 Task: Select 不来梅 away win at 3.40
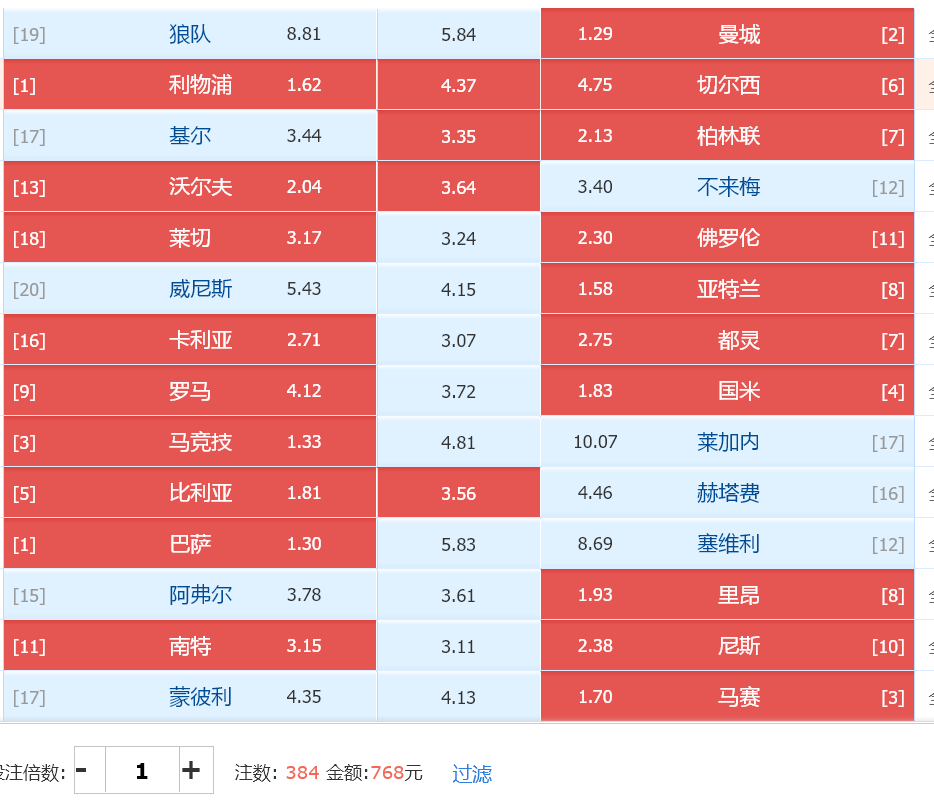pyautogui.click(x=727, y=187)
